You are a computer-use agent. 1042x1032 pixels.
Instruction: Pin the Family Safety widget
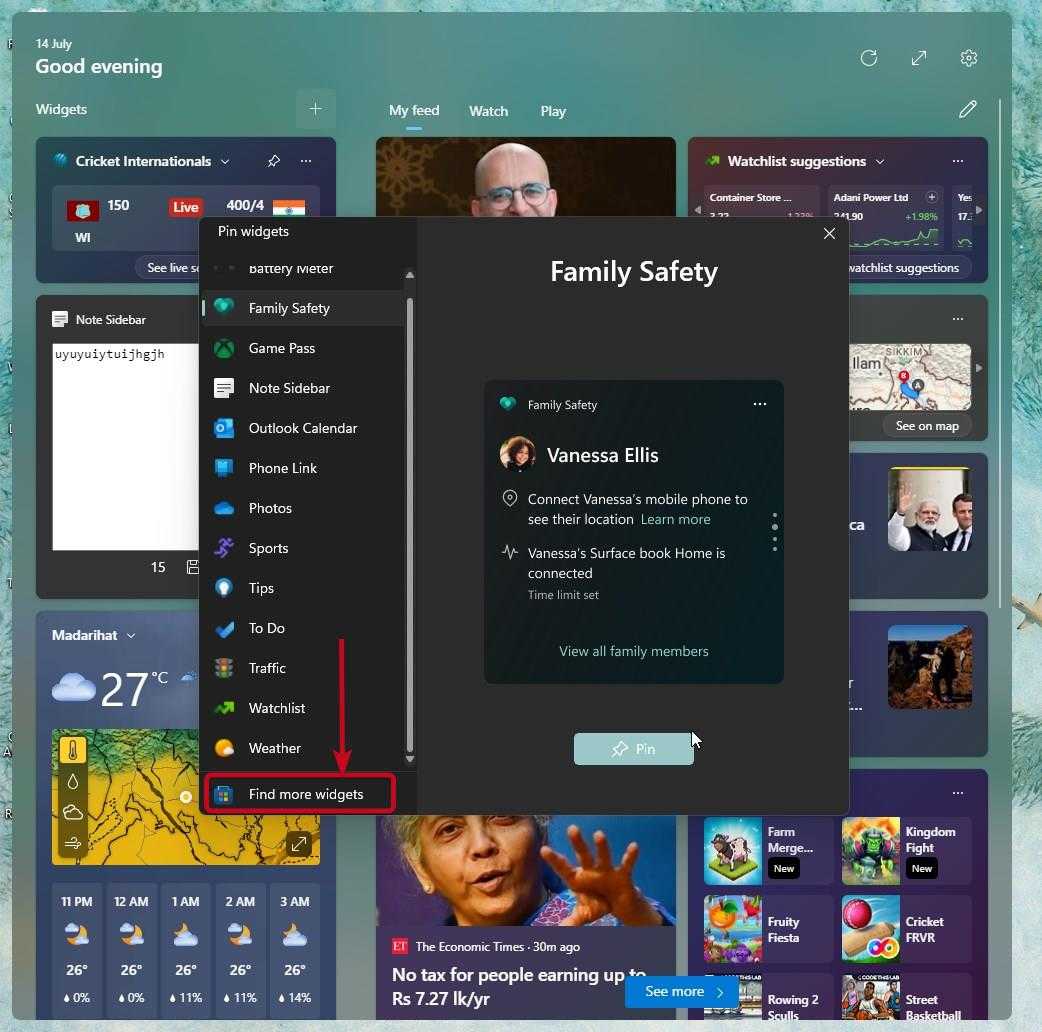tap(633, 749)
